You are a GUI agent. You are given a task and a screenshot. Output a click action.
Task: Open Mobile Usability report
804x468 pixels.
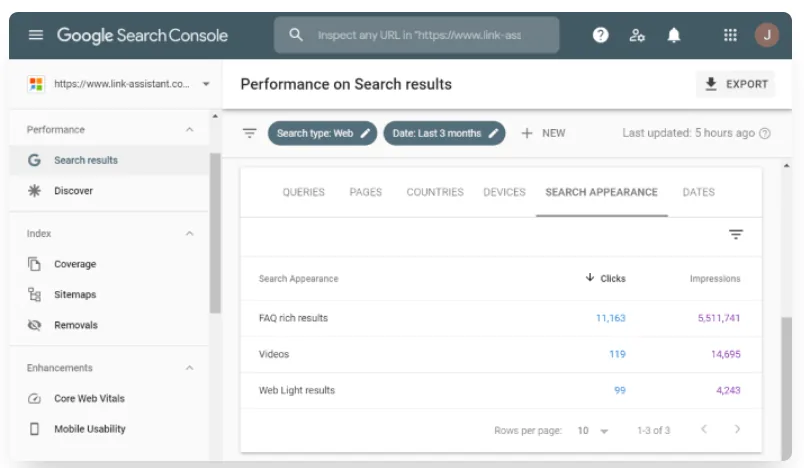point(109,429)
